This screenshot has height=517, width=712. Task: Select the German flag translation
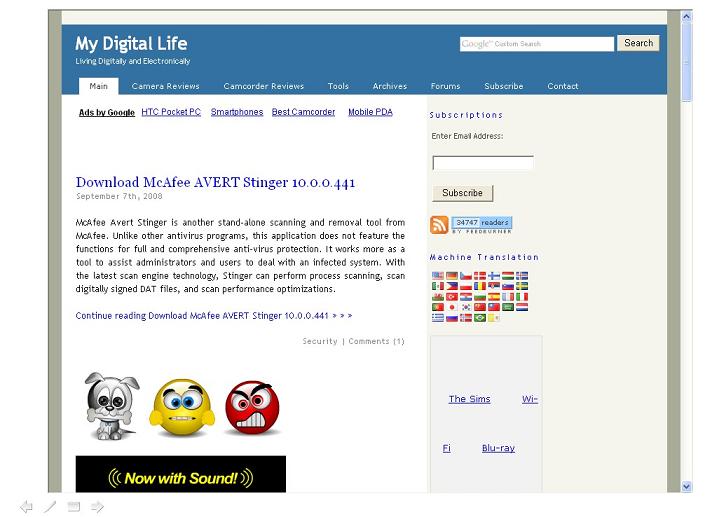(x=452, y=276)
